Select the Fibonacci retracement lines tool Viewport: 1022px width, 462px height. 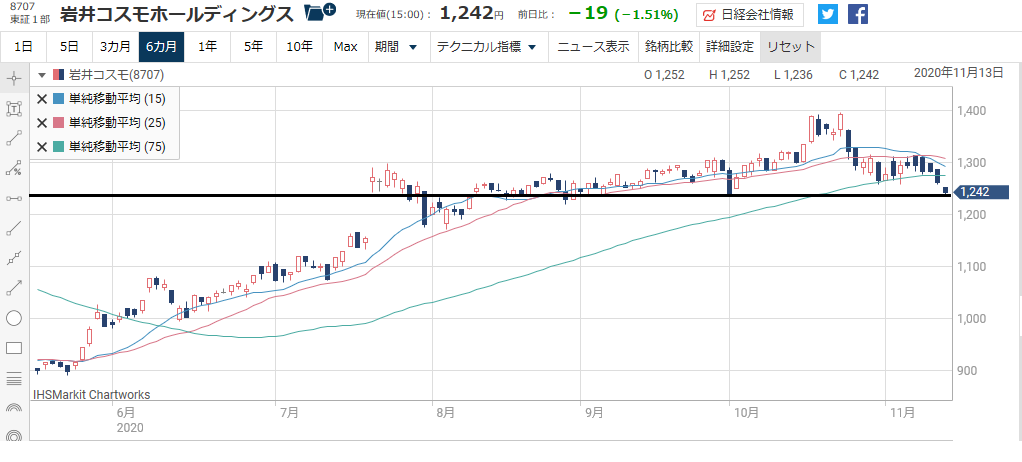click(14, 377)
